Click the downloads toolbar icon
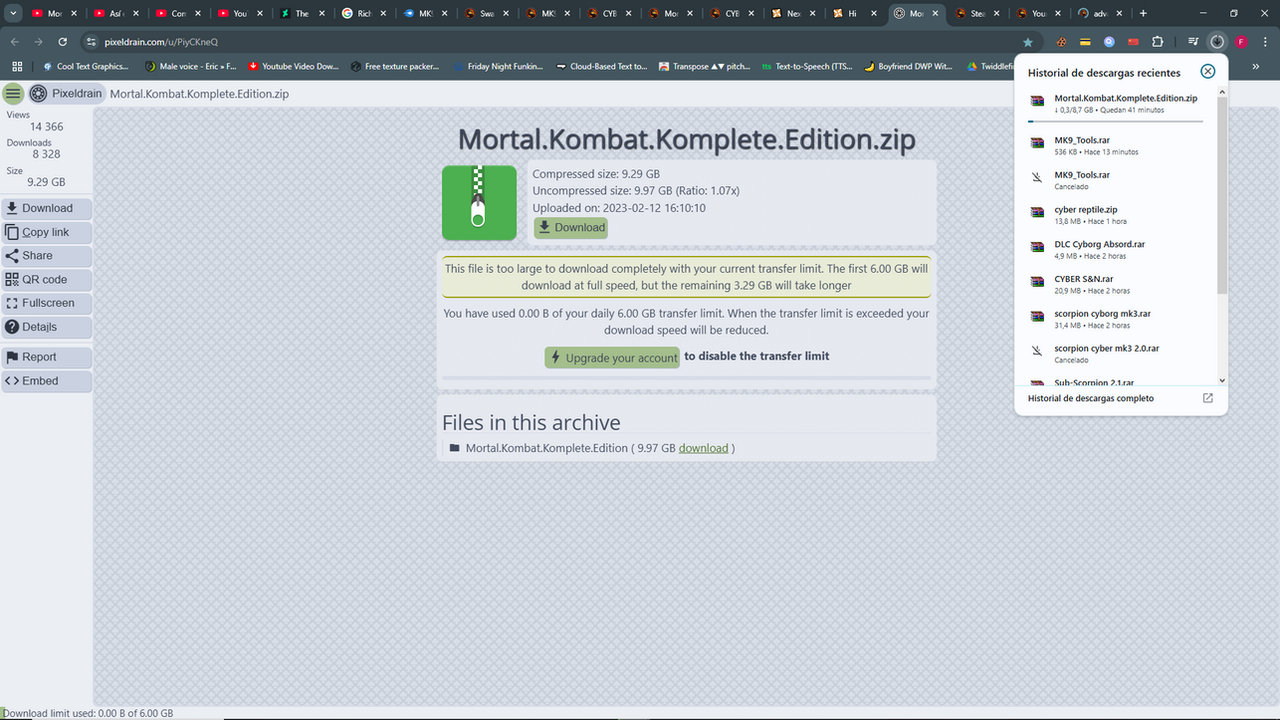This screenshot has height=720, width=1280. pos(1217,42)
